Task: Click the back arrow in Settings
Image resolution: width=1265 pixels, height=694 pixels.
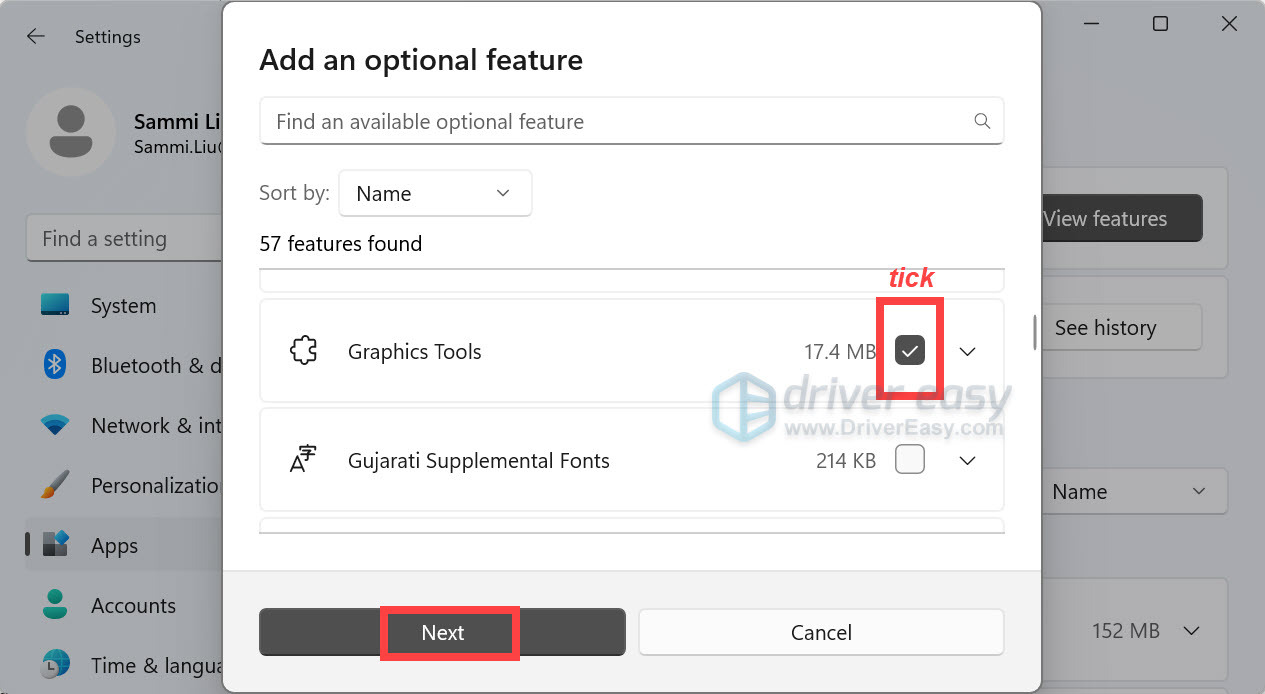Action: pos(36,37)
